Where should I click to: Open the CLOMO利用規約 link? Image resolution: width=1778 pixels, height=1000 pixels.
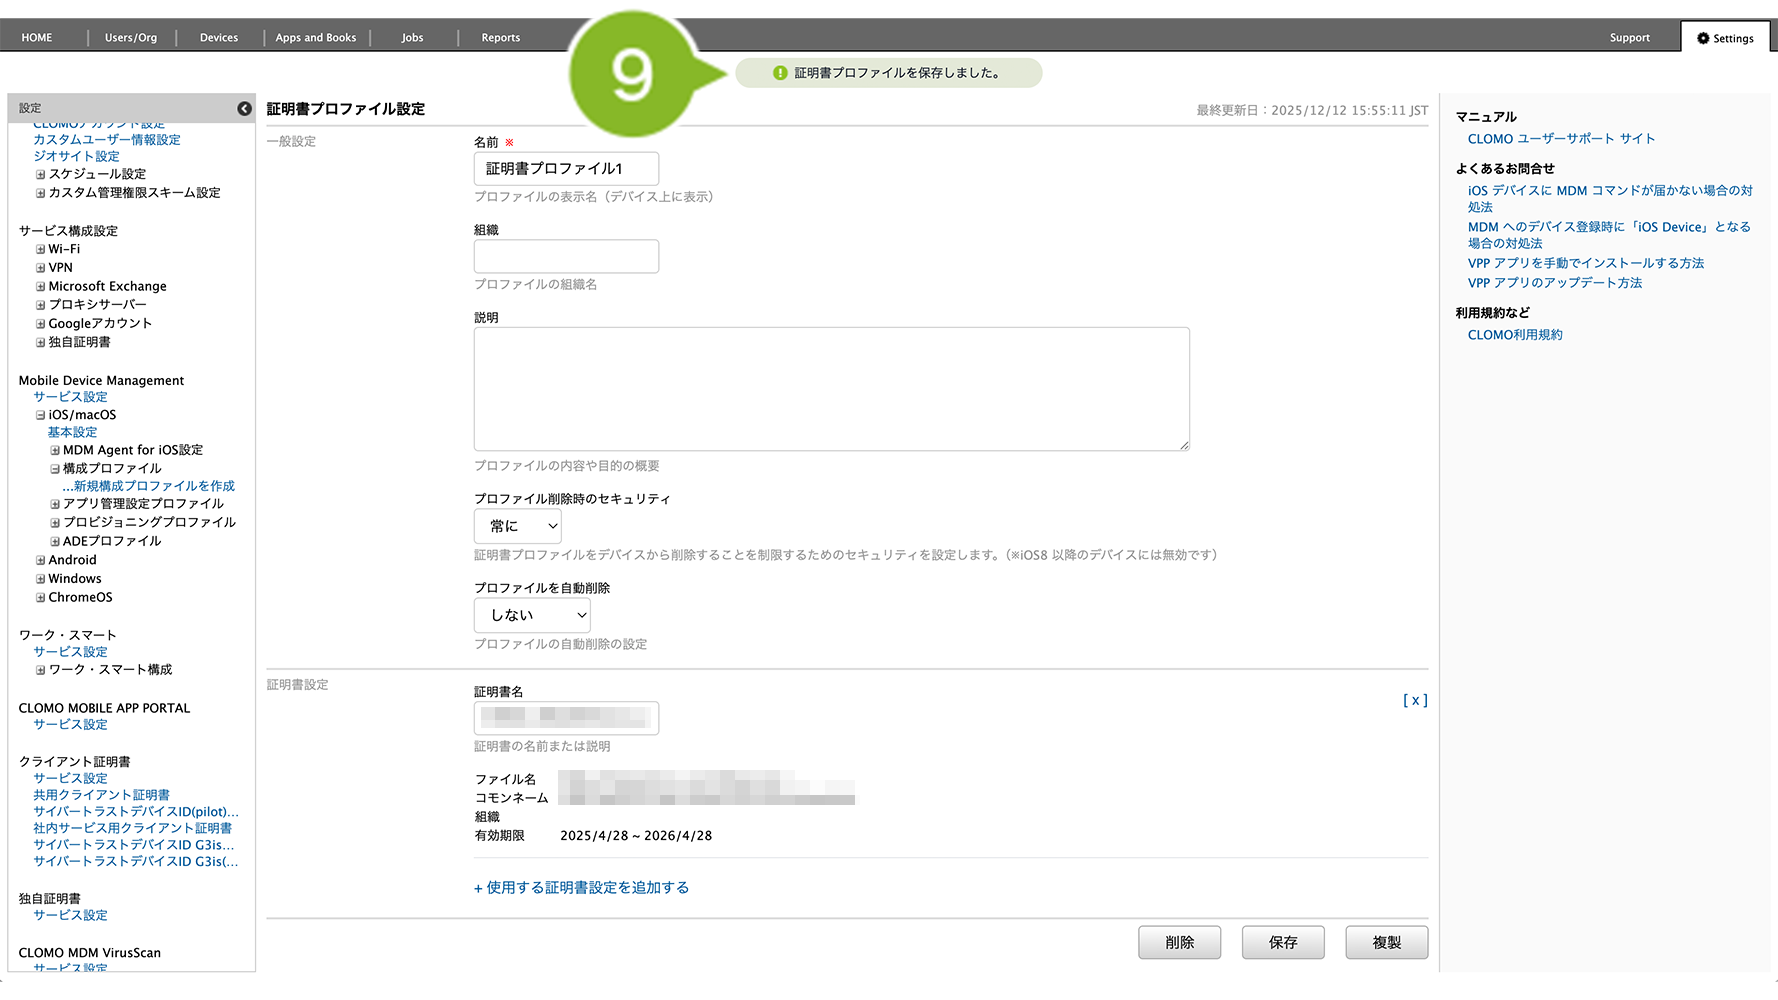[x=1514, y=335]
